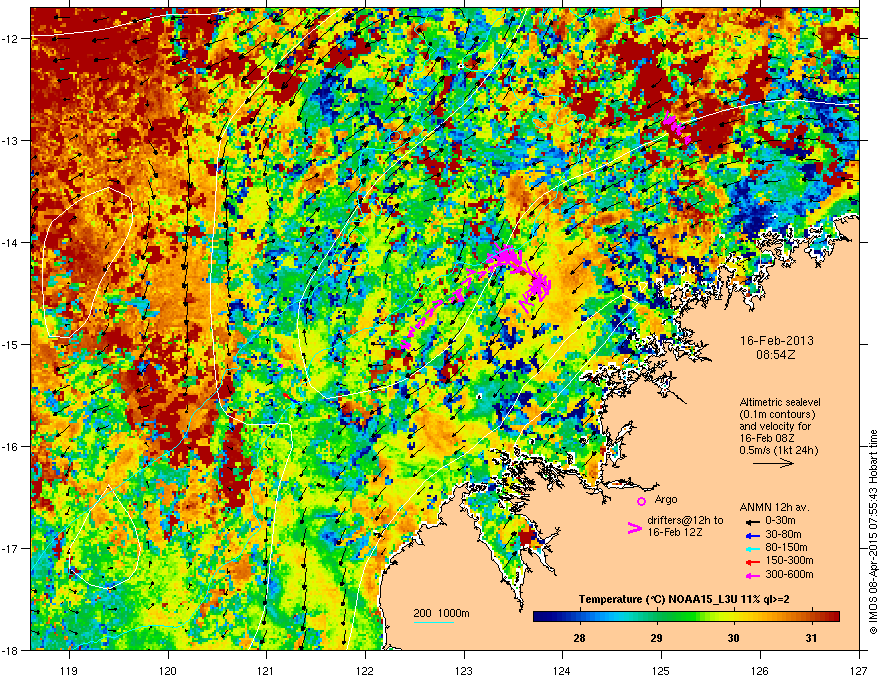Click longitude axis label 121
This screenshot has height=680, width=880.
(266, 671)
